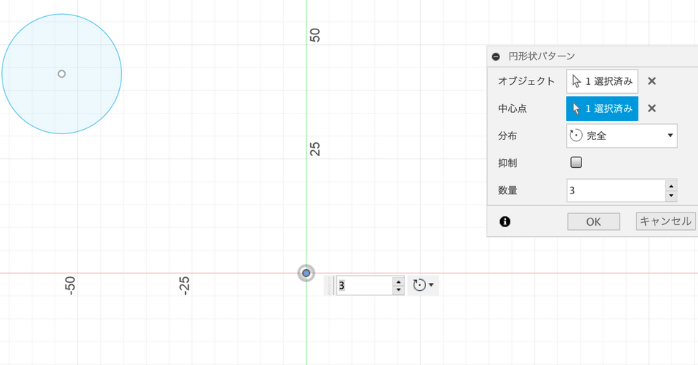Select the origin point on the canvas
This screenshot has height=365, width=698.
point(306,273)
